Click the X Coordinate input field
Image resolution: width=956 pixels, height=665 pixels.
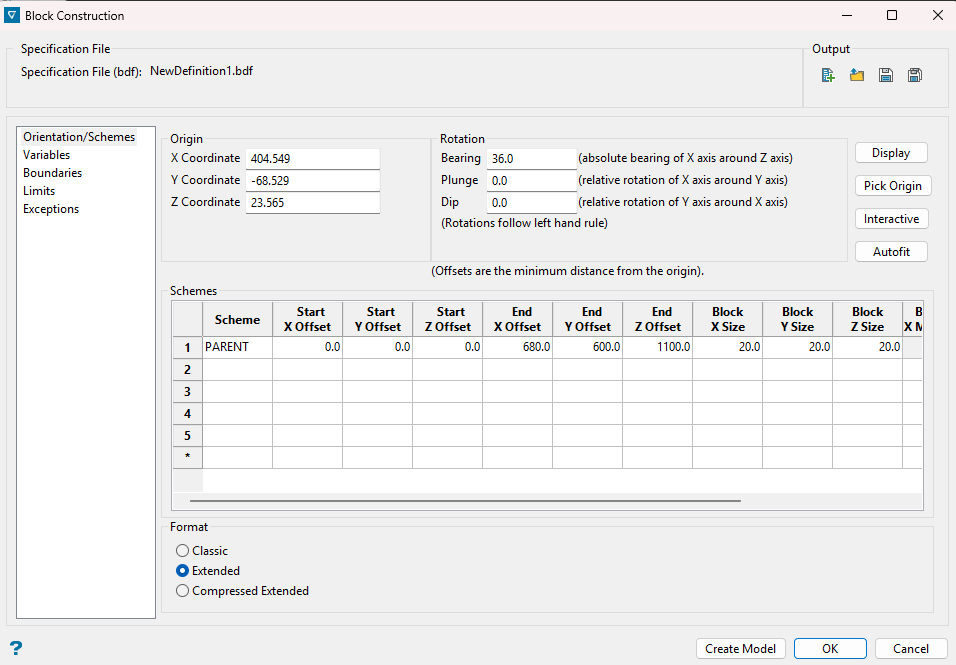pos(313,158)
